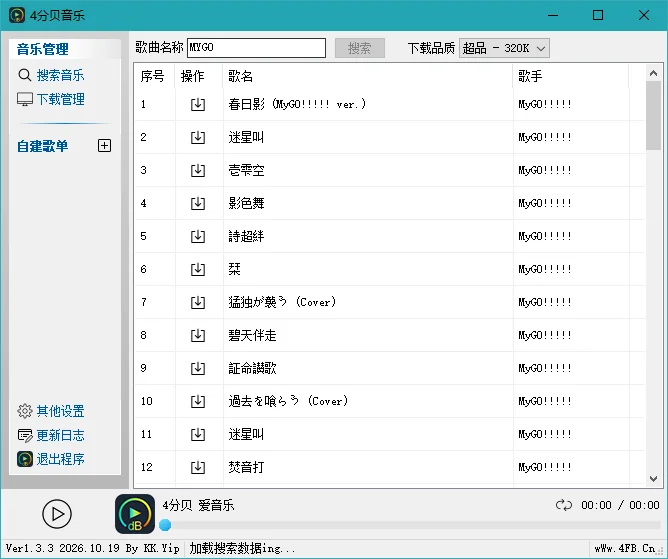Toggle the loop playback mode icon
Viewport: 668px width, 559px height.
tap(564, 505)
